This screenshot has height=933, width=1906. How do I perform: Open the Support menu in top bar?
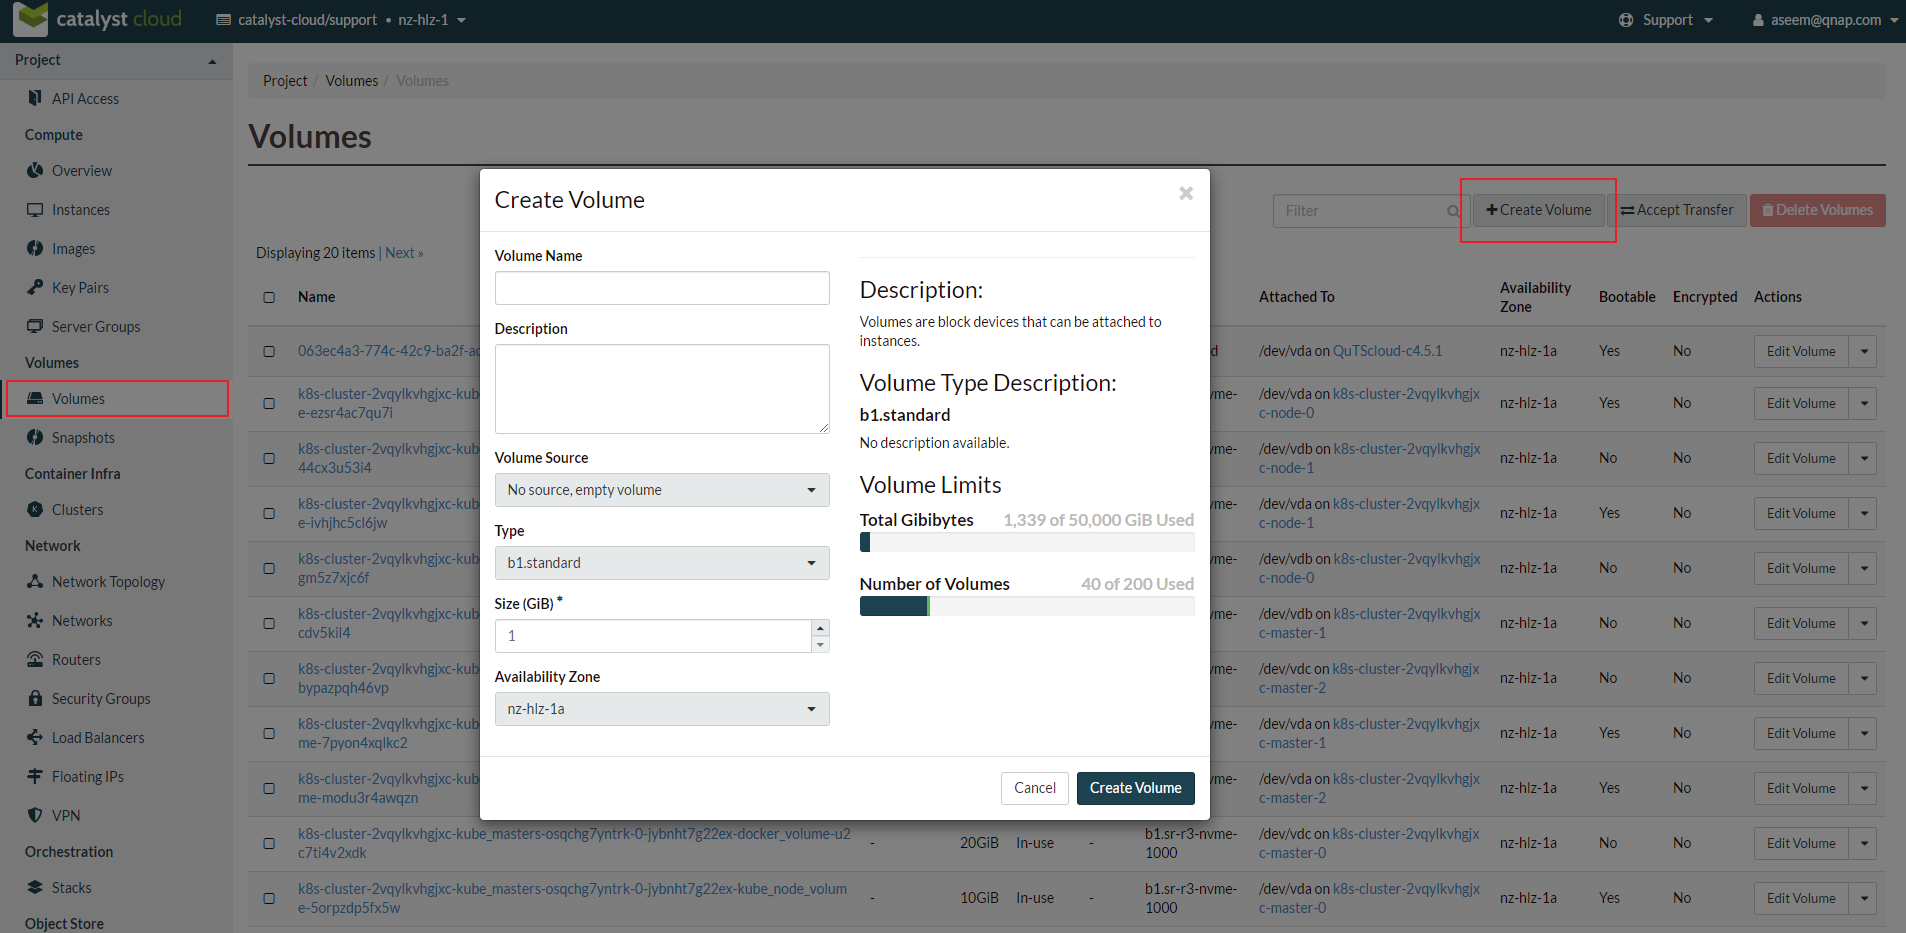coord(1666,20)
